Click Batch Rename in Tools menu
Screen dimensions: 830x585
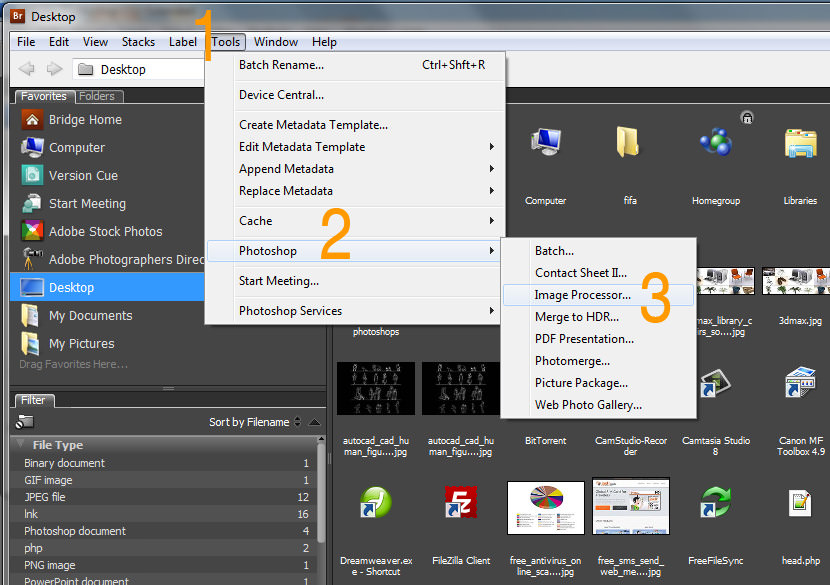[x=281, y=65]
